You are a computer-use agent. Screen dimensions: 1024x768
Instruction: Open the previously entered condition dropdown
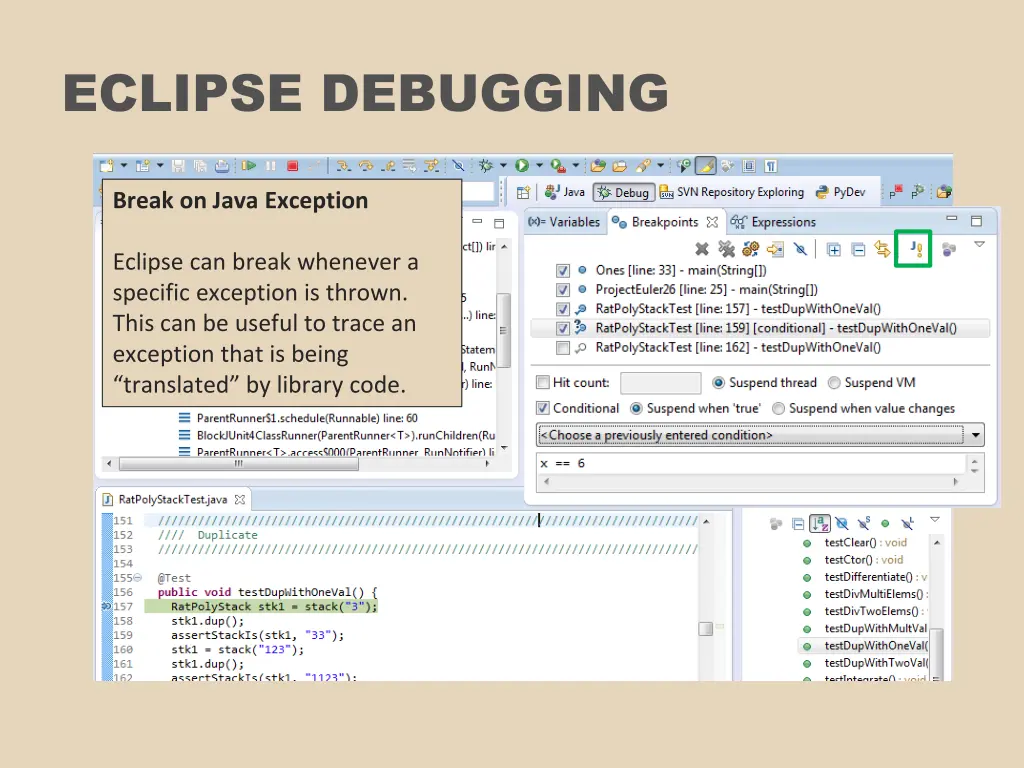[975, 434]
